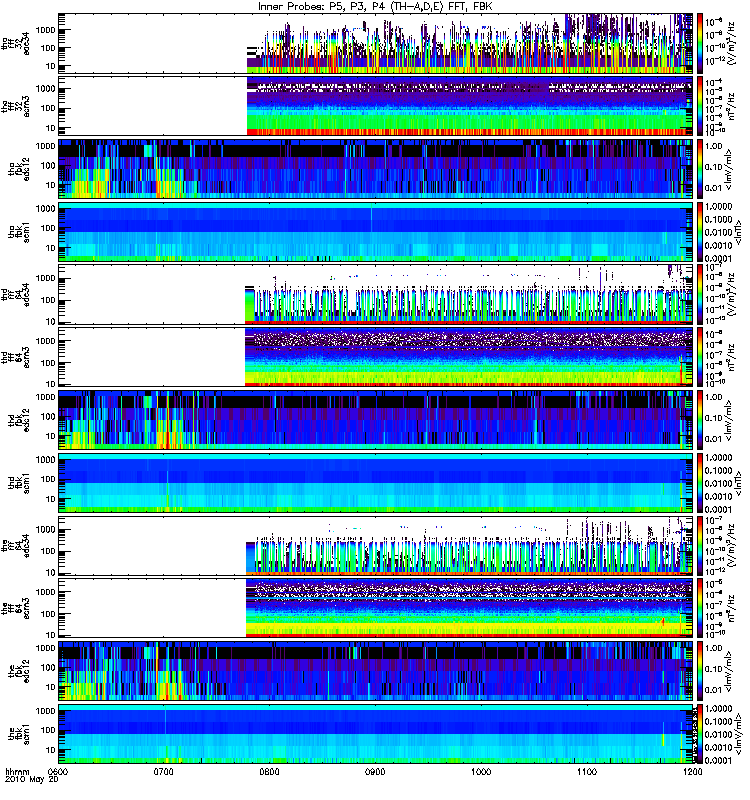This screenshot has width=750, height=800.
Task: Click the date label "2010 May 20"
Action: coord(32,780)
